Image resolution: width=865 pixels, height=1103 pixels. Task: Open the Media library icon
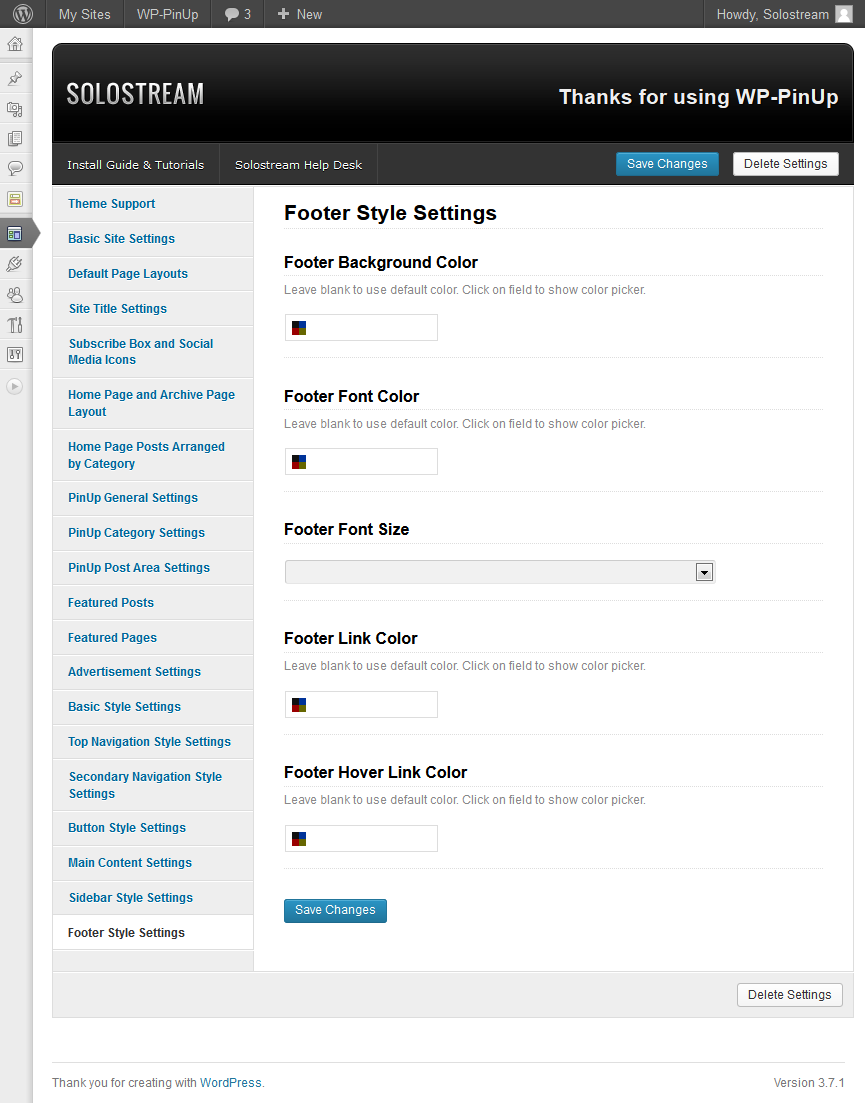coord(15,109)
